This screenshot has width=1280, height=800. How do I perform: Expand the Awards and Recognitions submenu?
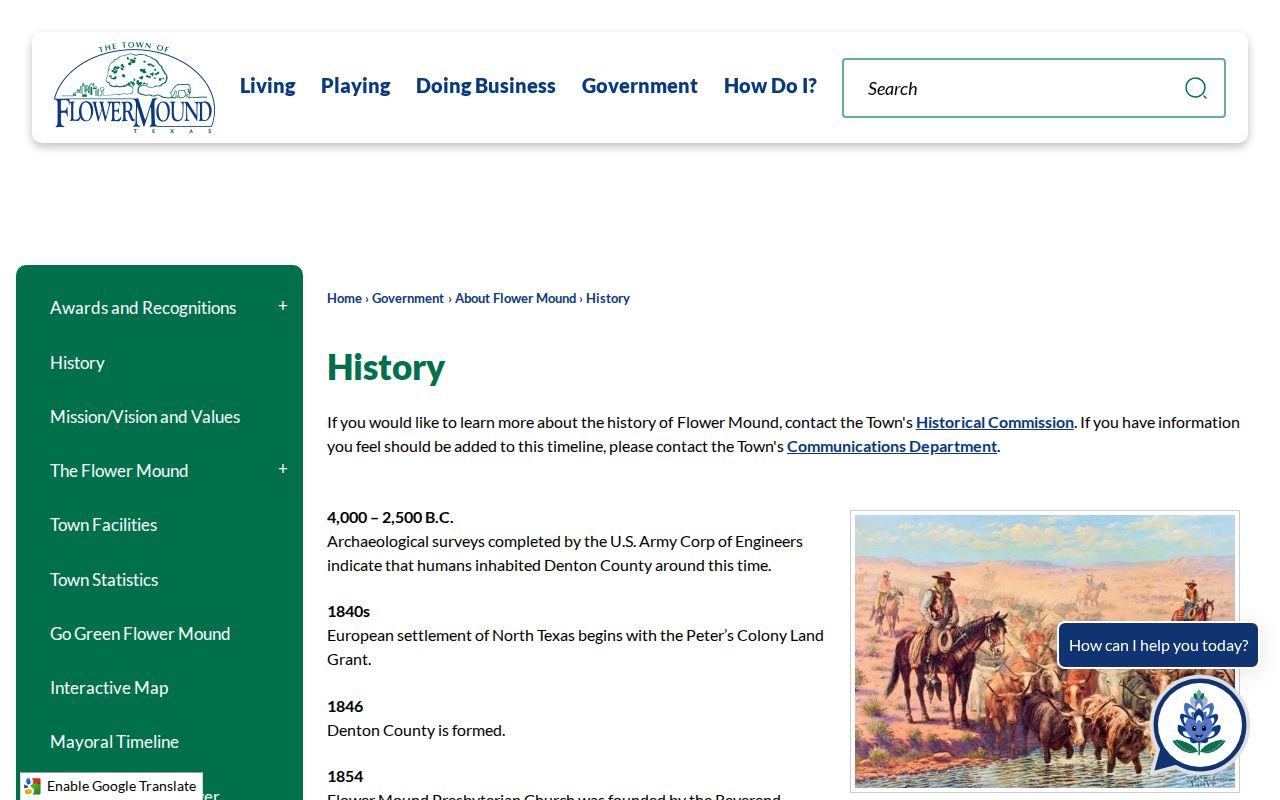point(283,306)
